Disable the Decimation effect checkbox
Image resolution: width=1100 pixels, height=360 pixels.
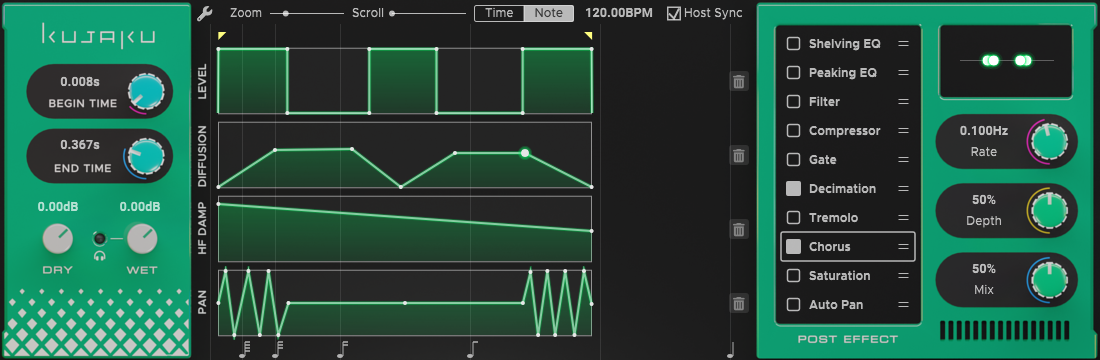click(793, 189)
